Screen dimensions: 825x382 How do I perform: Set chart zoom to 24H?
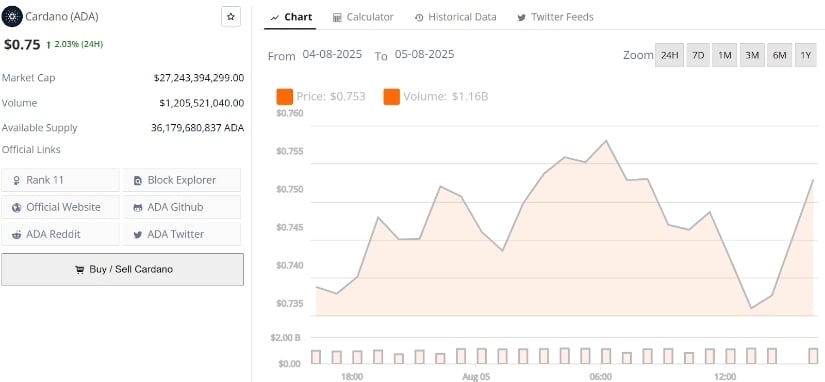coord(669,55)
